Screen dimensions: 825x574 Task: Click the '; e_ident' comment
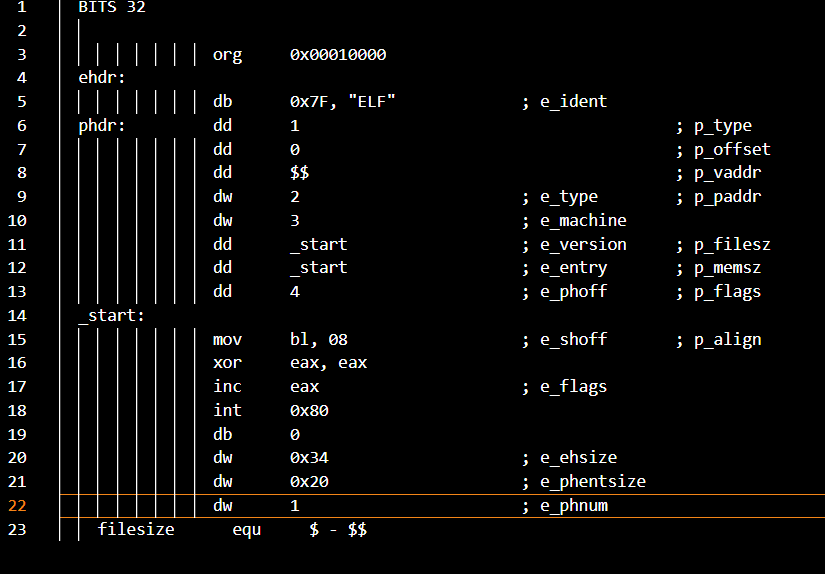tap(565, 102)
